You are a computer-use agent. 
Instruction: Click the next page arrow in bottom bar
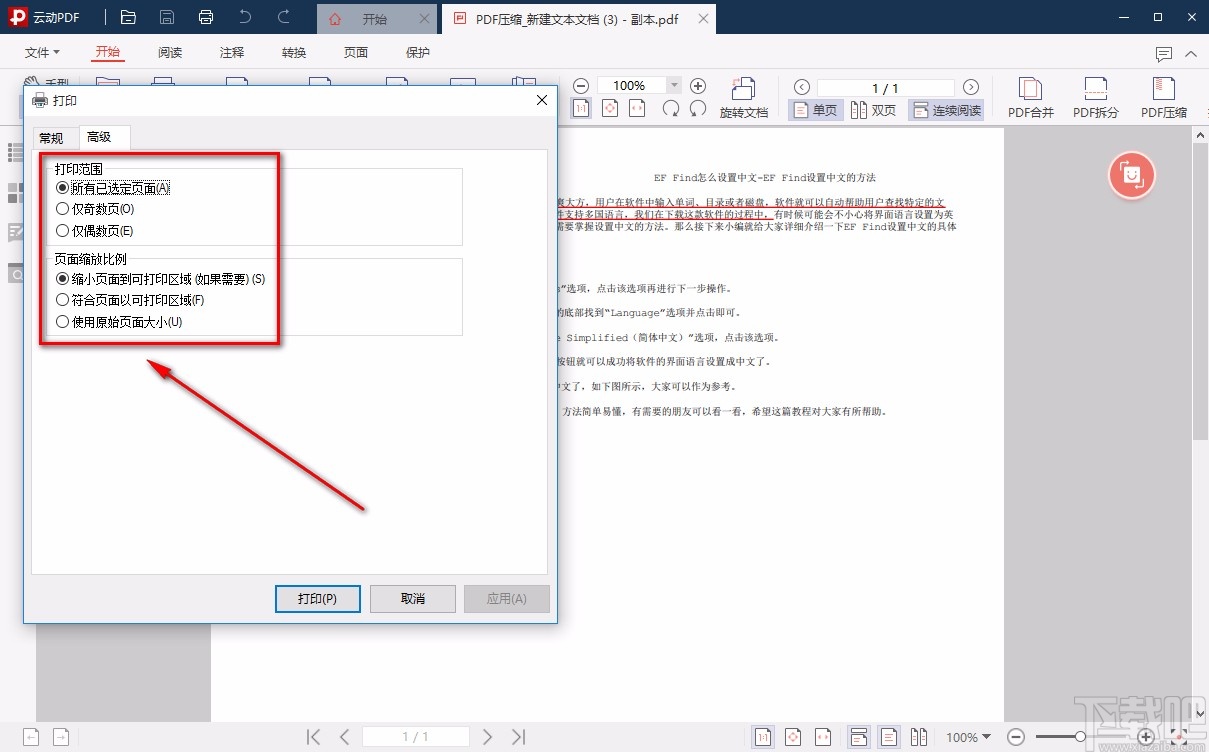487,737
